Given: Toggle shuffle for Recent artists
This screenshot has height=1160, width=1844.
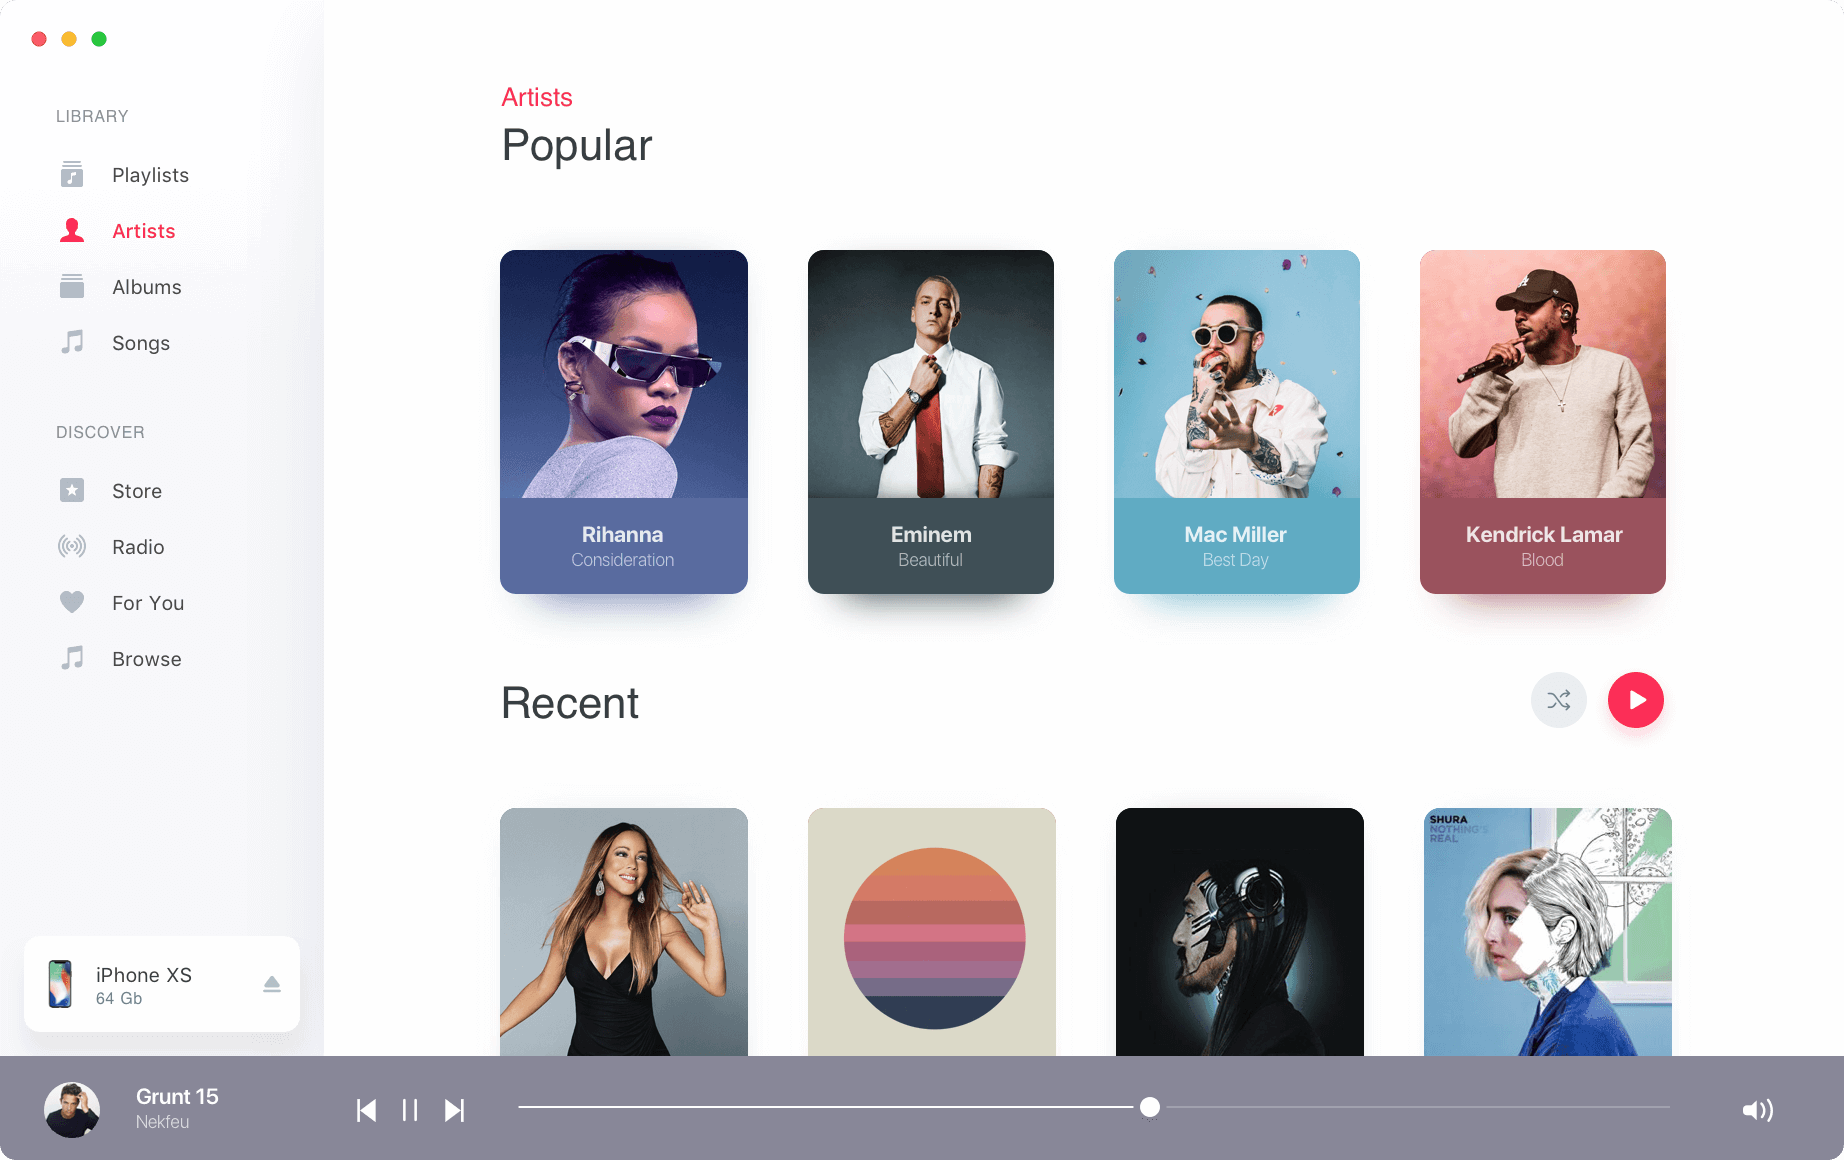Looking at the screenshot, I should 1559,700.
